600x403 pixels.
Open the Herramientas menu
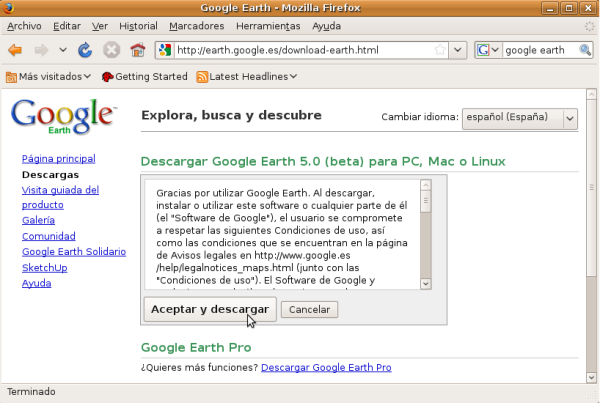pos(268,24)
